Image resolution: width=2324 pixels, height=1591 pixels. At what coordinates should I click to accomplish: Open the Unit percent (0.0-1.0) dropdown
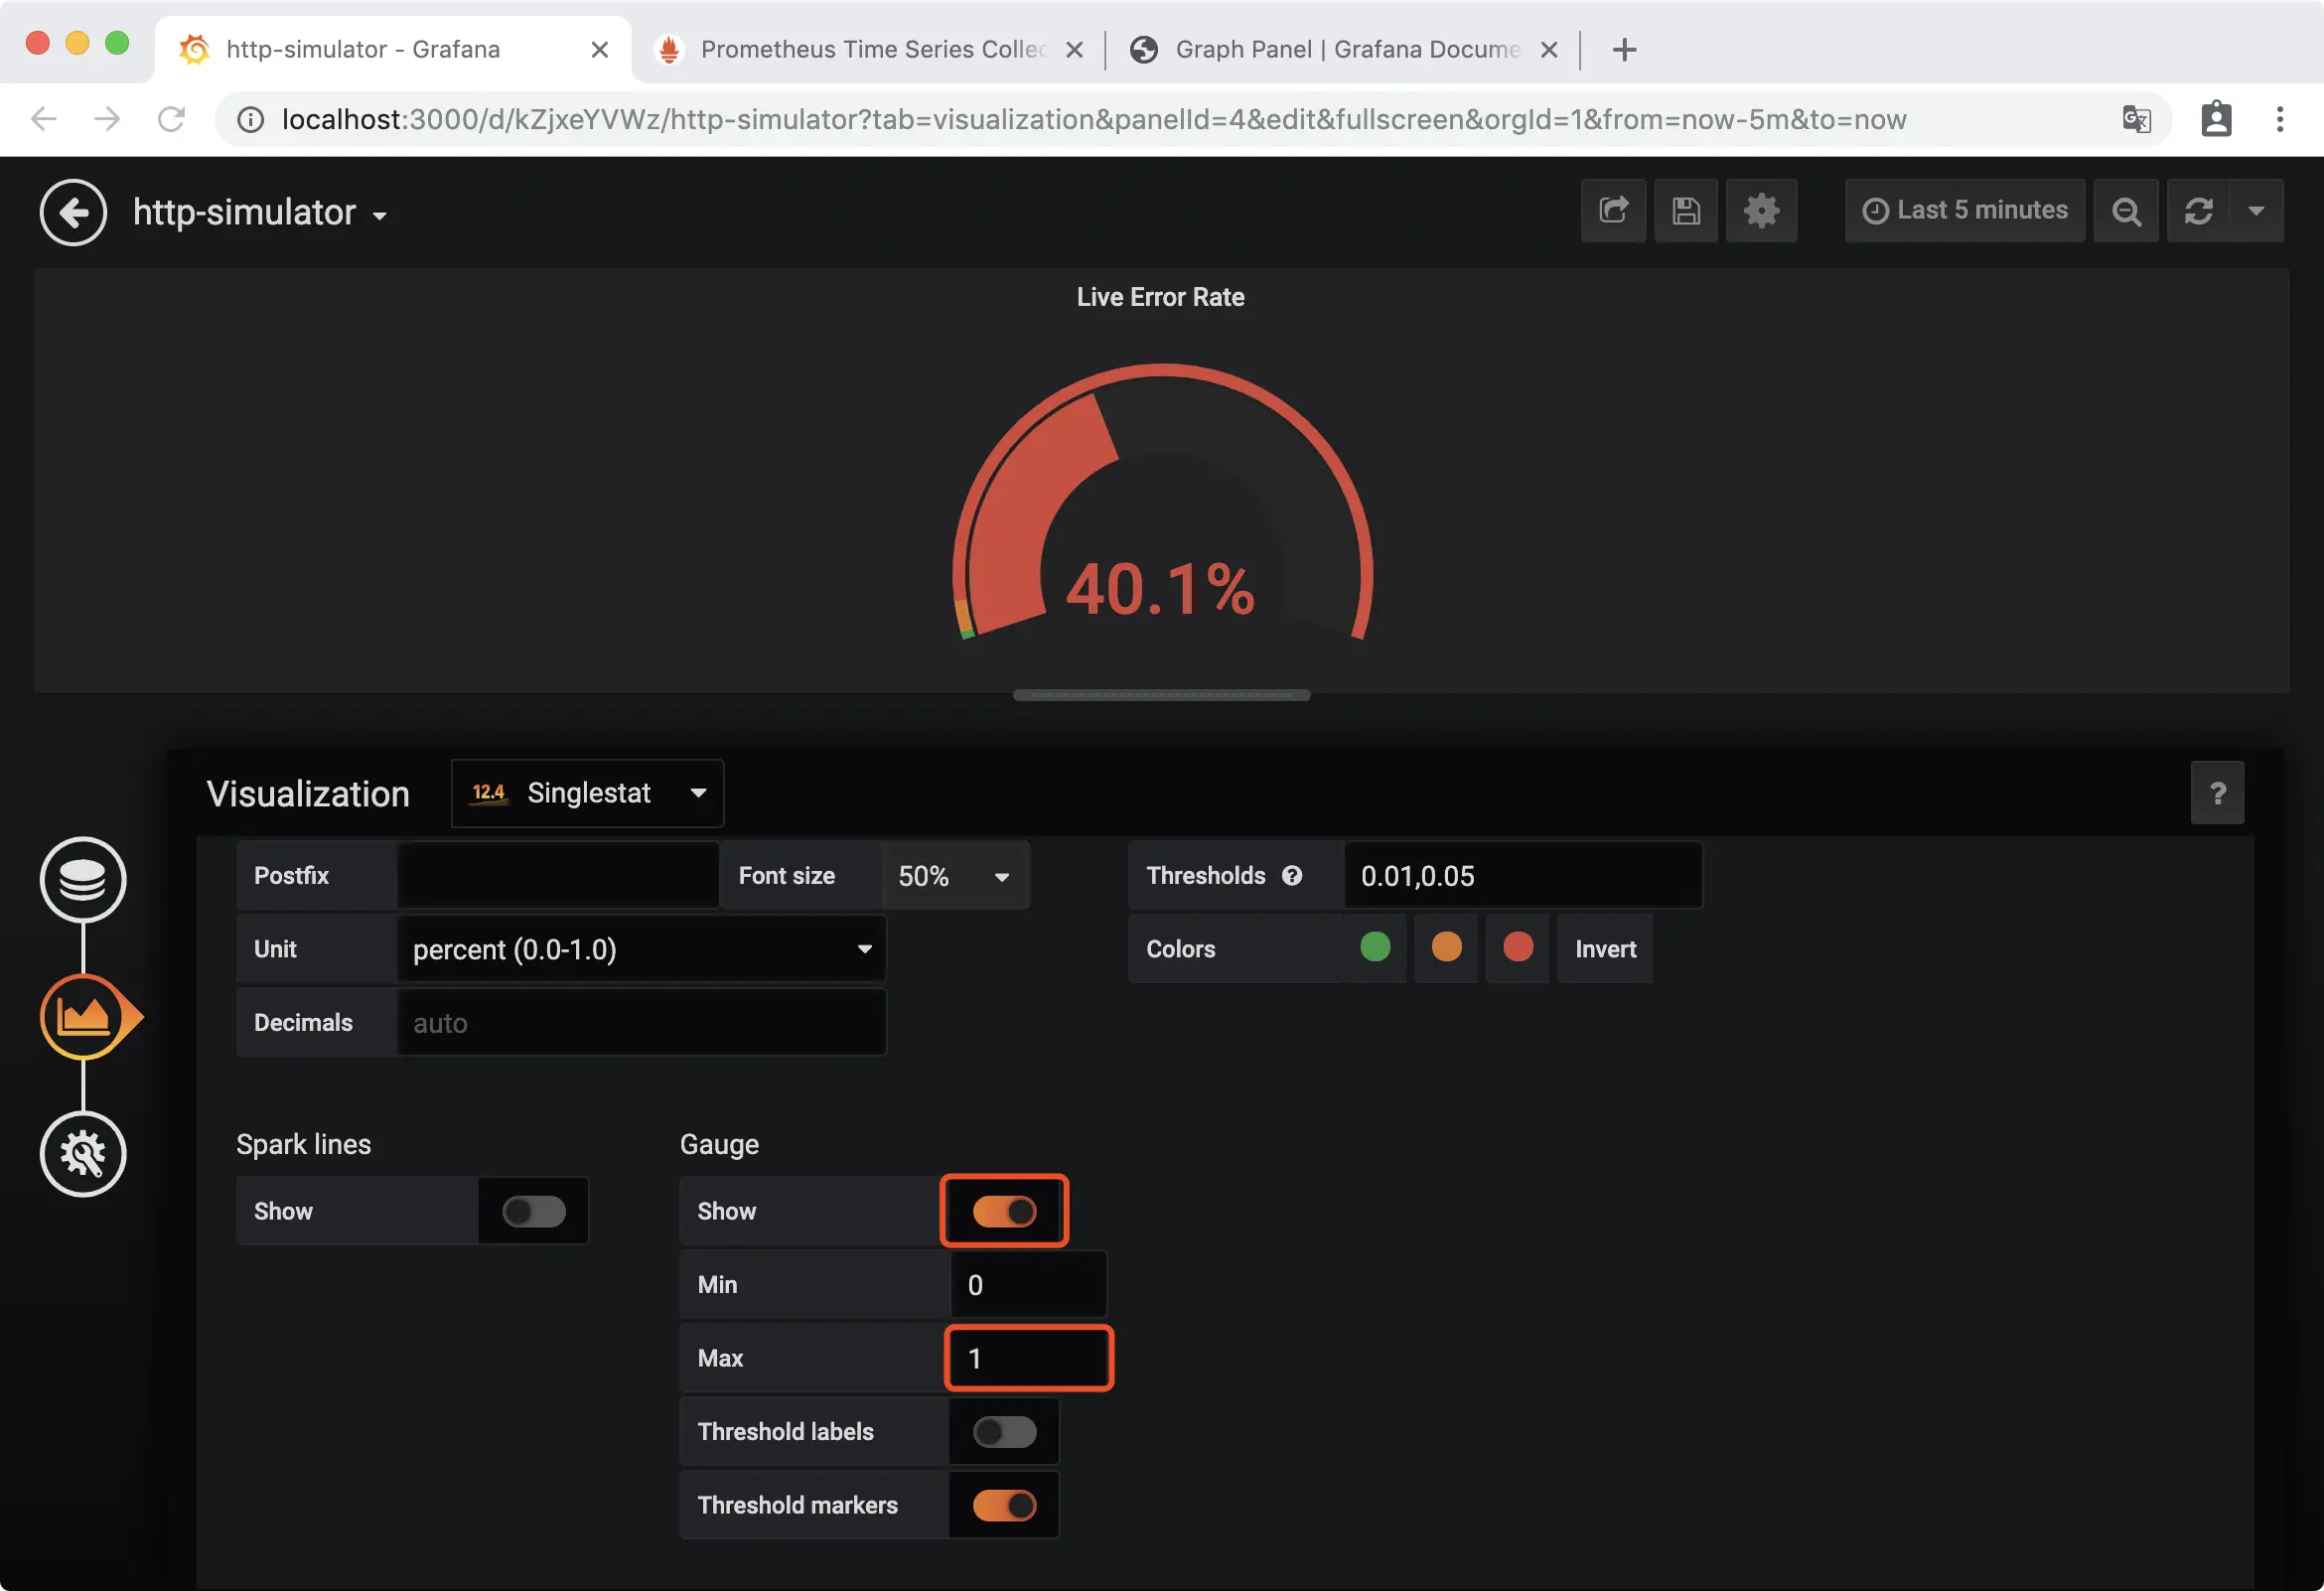coord(641,949)
